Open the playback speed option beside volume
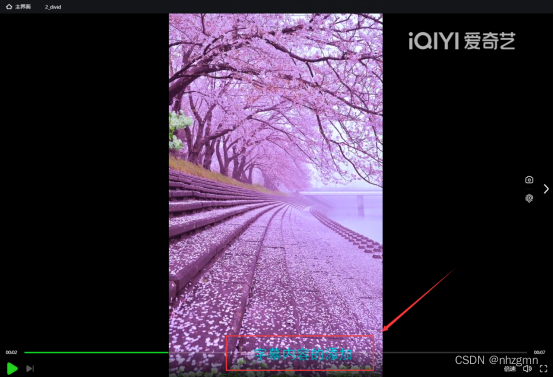 (x=509, y=369)
